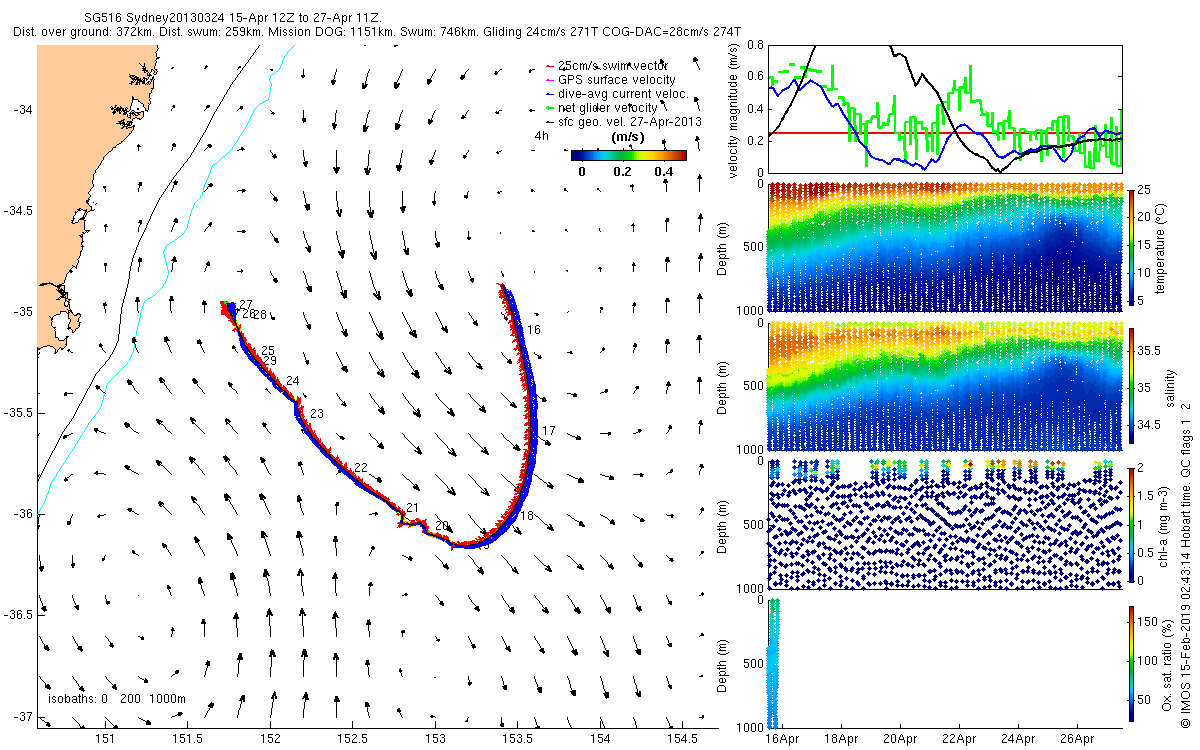Click day marker '18' on the glider track
The image size is (1200, 750).
[527, 515]
